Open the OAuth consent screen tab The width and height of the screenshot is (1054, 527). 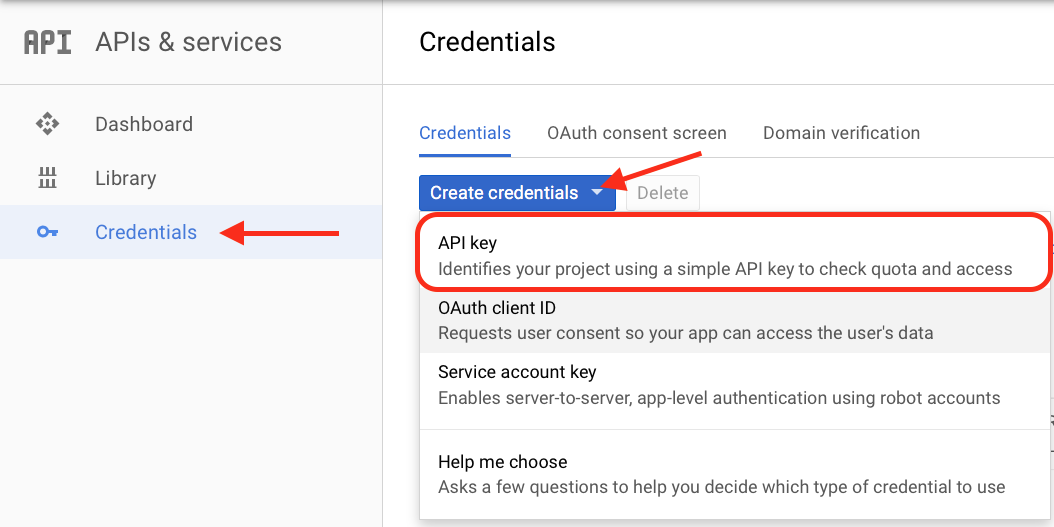pyautogui.click(x=637, y=133)
